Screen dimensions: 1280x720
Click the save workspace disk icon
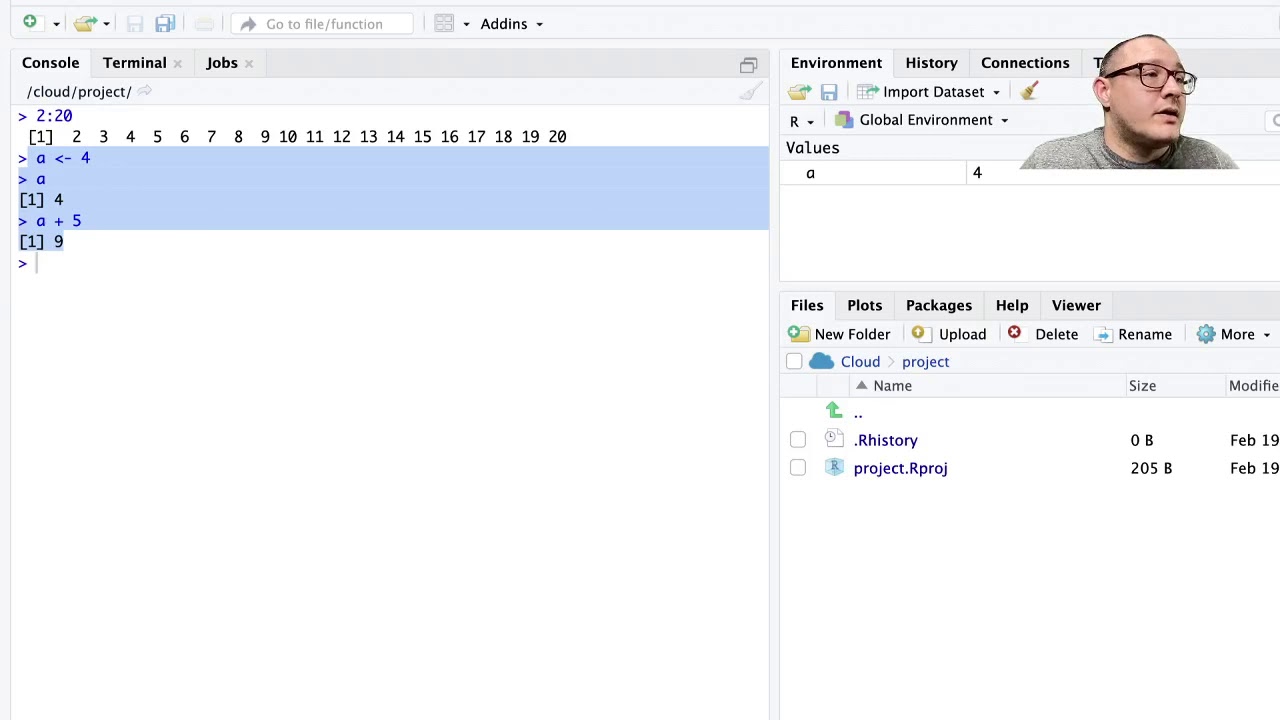[x=829, y=92]
